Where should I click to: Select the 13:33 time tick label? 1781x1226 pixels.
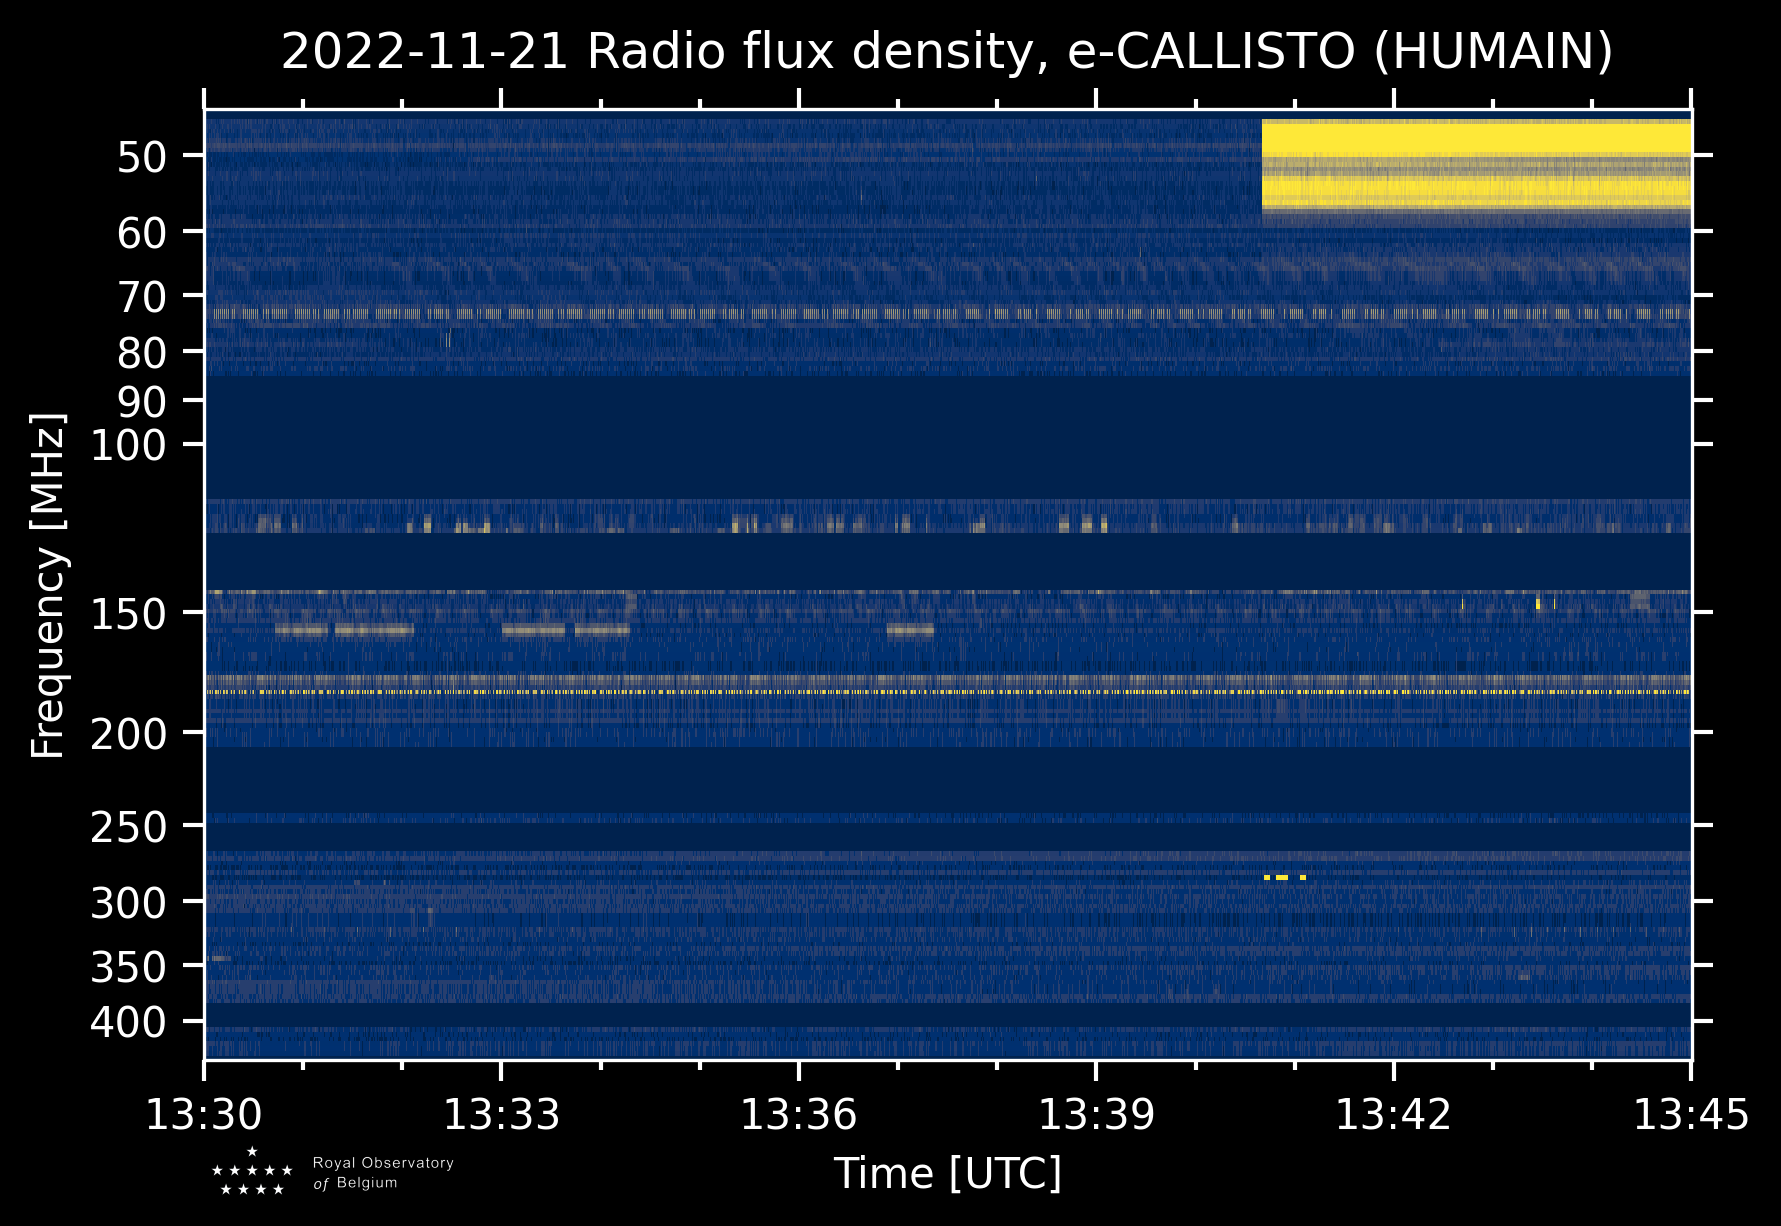[501, 1114]
